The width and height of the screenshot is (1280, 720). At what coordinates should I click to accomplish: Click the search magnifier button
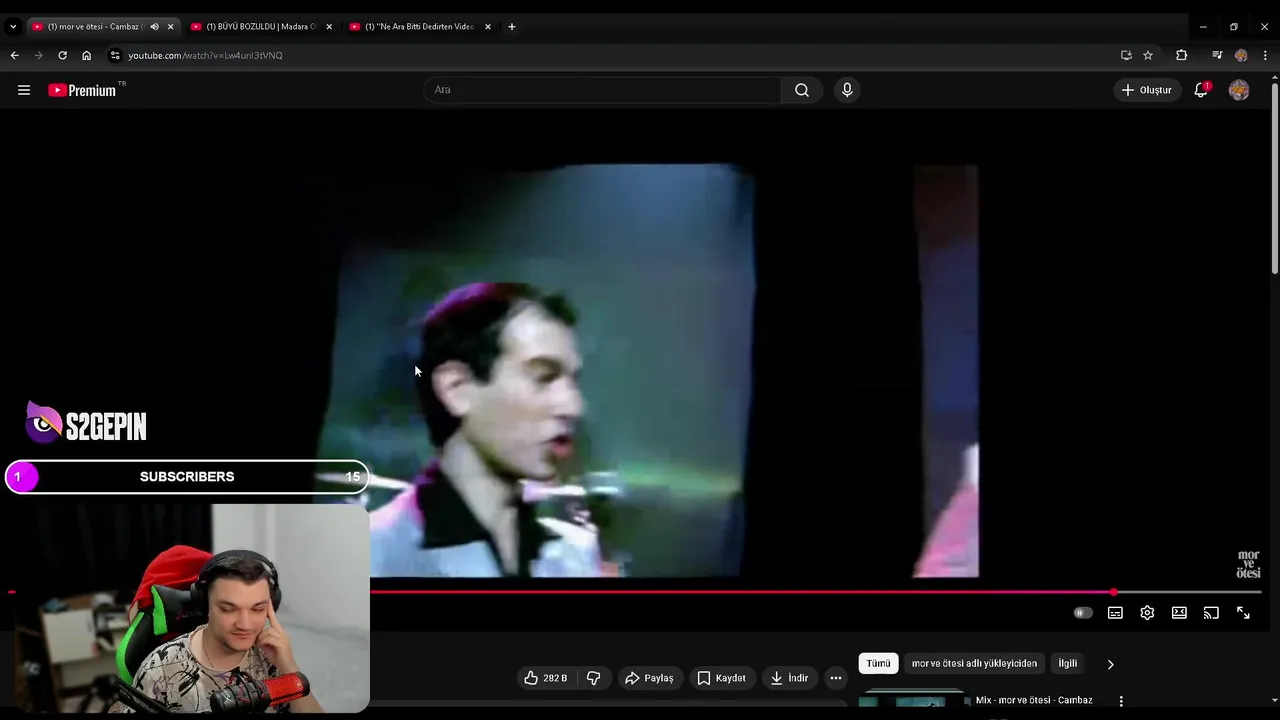point(802,90)
